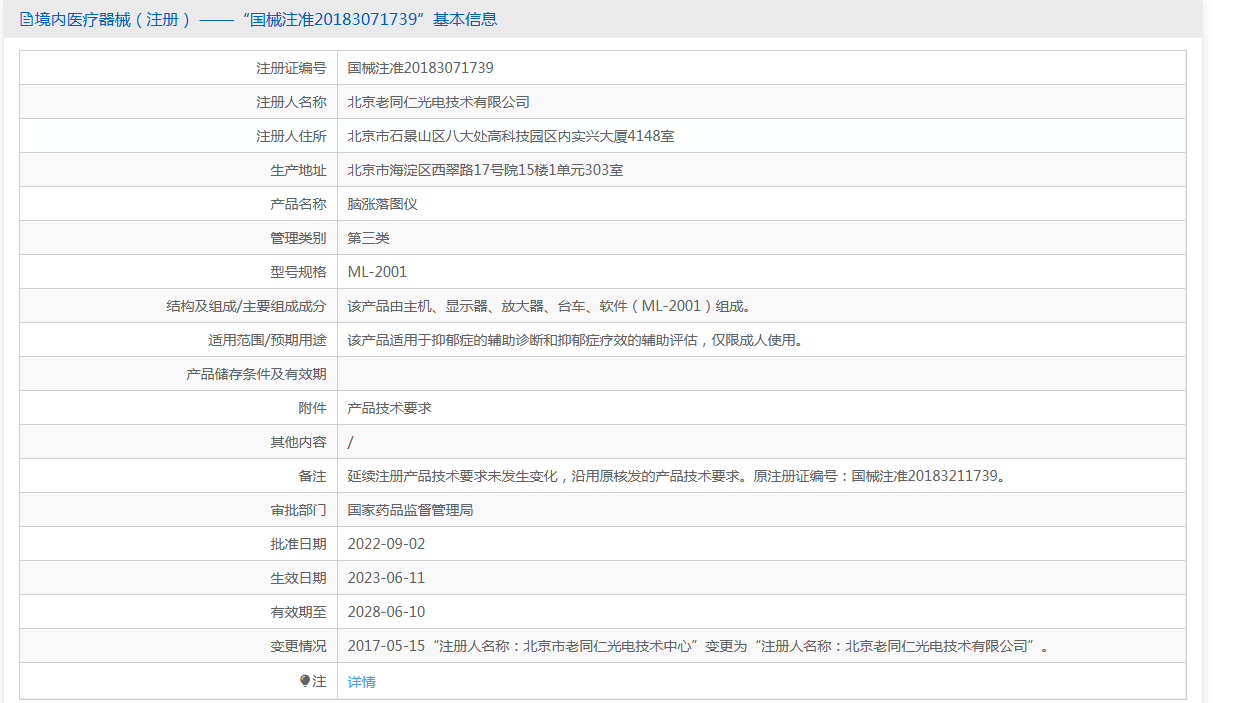
Task: Click the 生效日期 label
Action: point(298,578)
